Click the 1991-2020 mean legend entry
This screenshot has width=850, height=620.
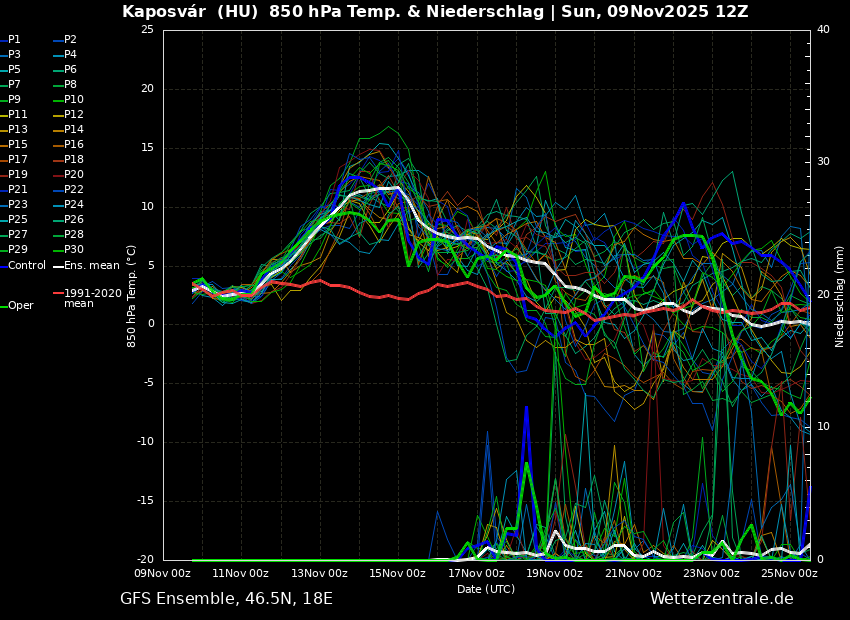pos(92,298)
